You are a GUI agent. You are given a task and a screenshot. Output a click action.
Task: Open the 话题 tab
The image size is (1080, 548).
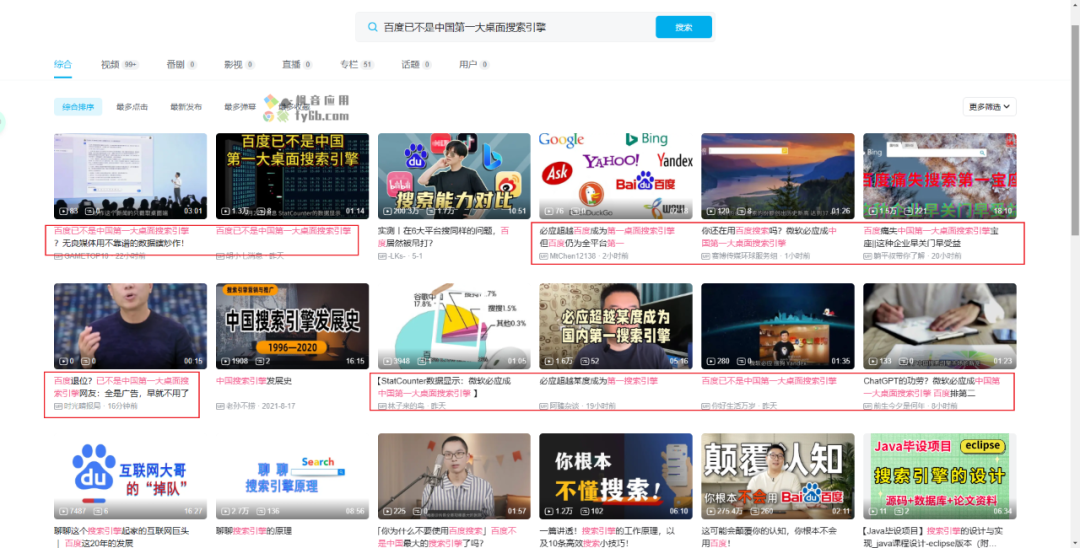coord(417,64)
